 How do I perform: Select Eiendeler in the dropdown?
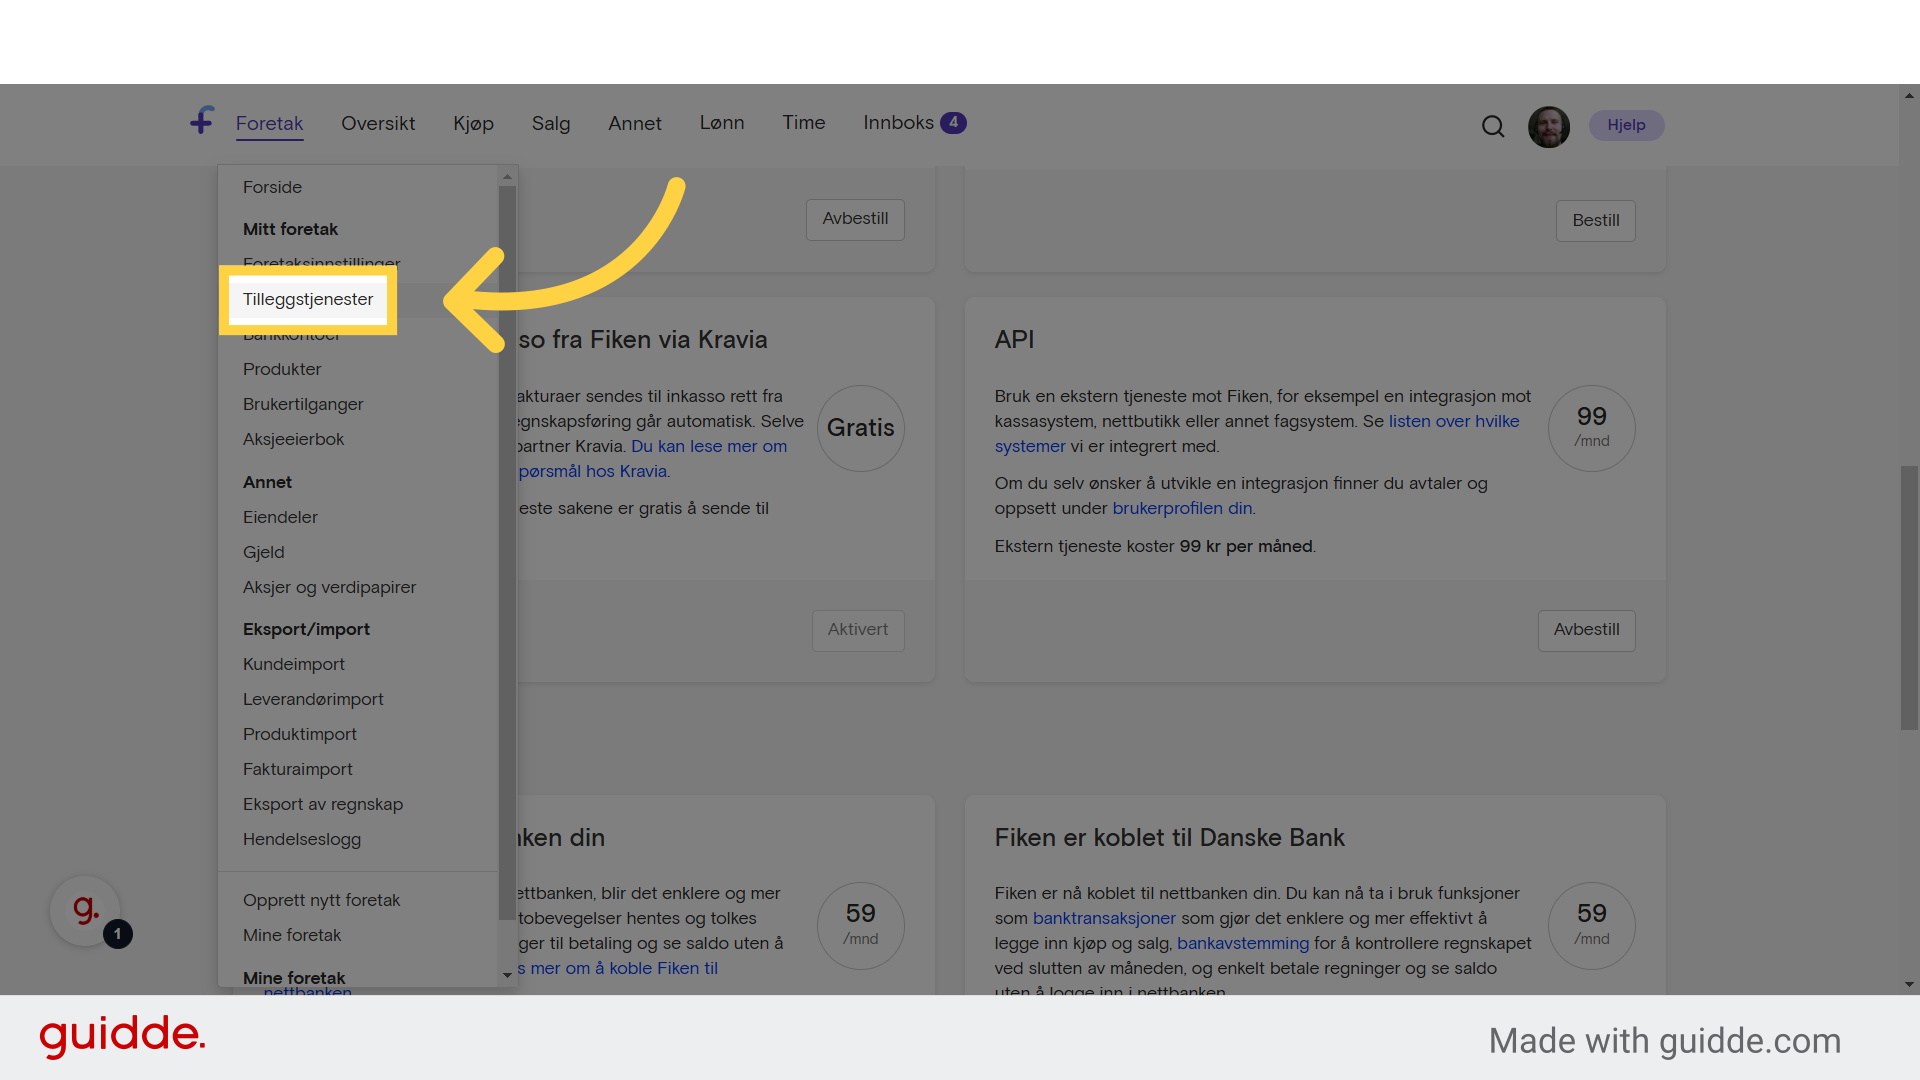[x=280, y=517]
